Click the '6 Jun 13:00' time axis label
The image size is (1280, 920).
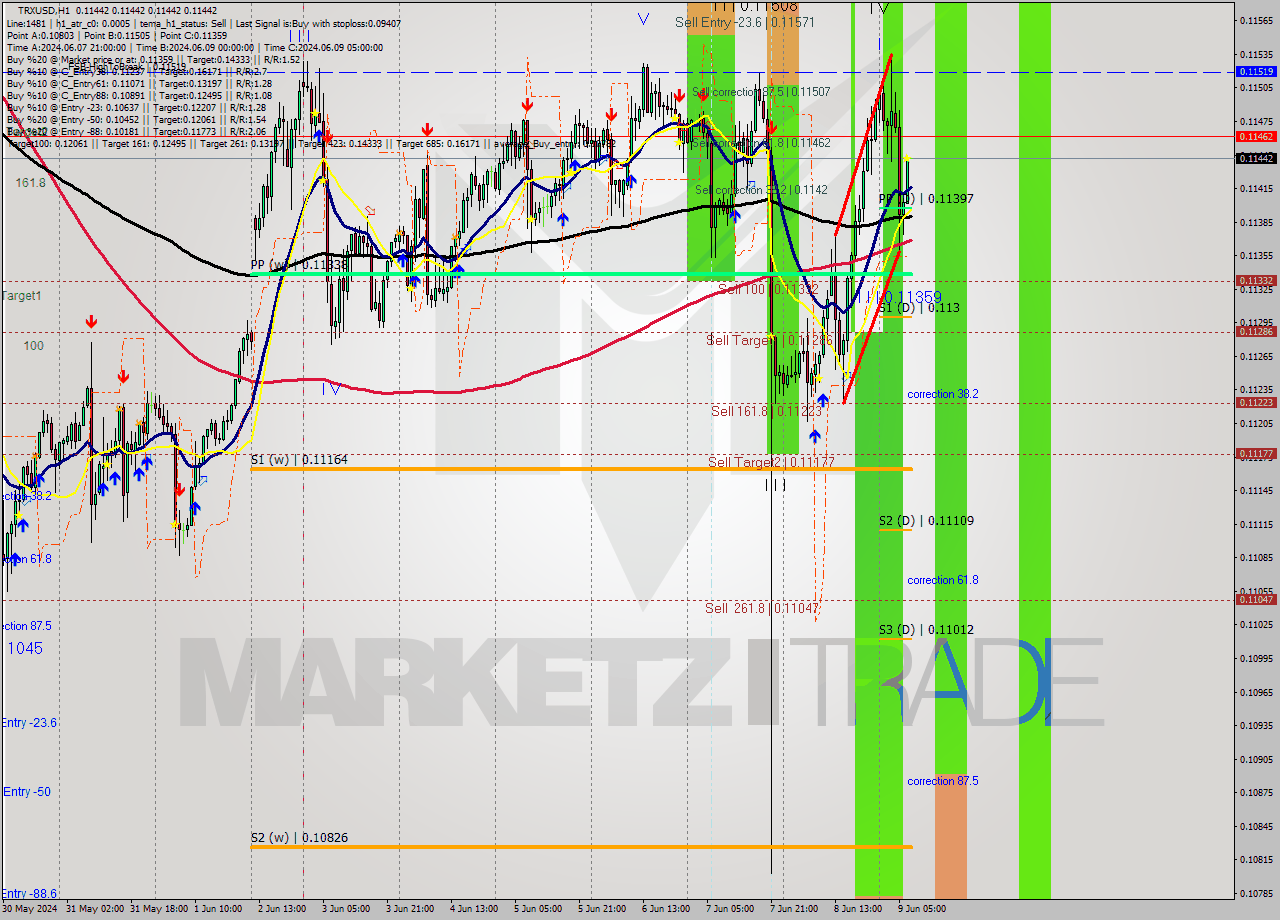point(666,909)
